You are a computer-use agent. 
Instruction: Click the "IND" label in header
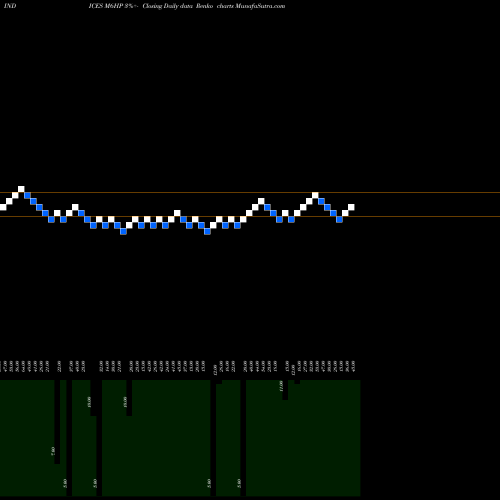click(10, 6)
